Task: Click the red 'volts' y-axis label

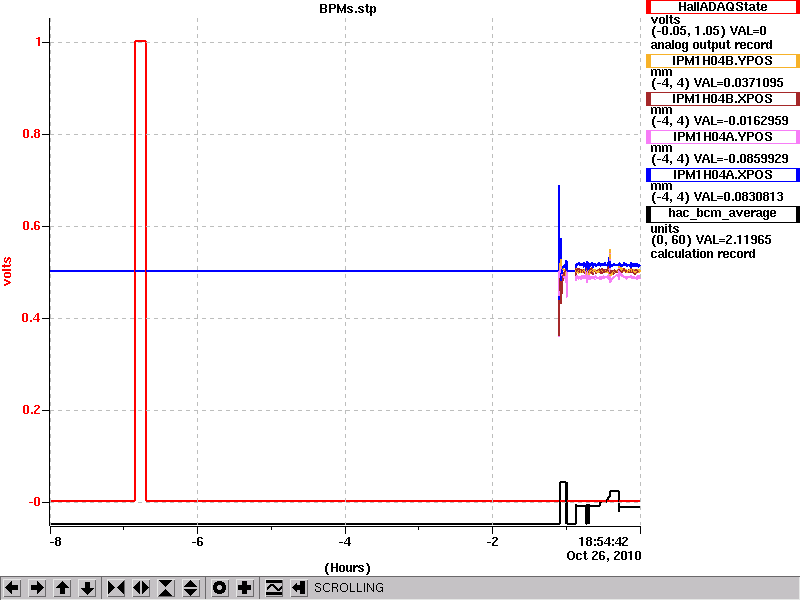Action: click(7, 271)
